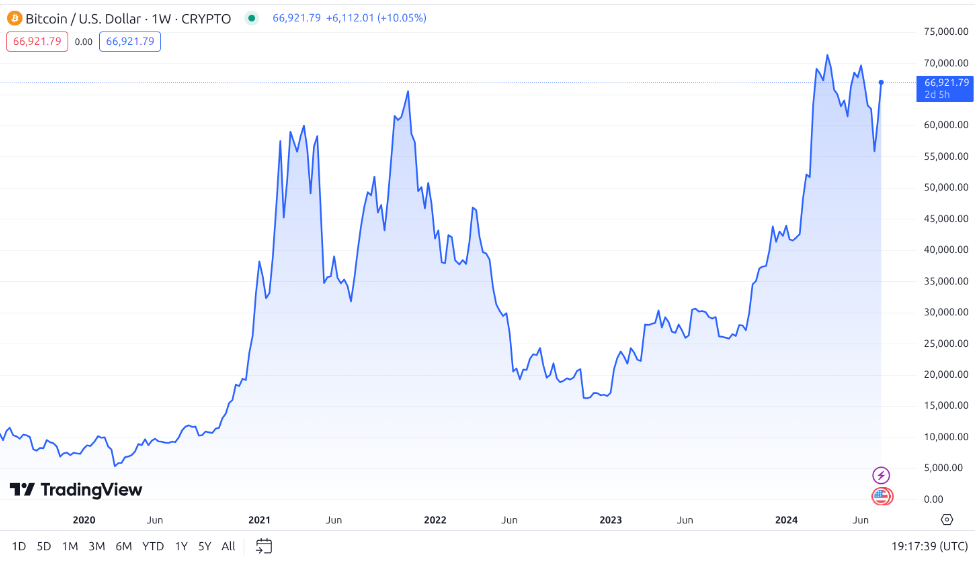Screen dimensions: 975x570
Task: Click the latest data point on the chart line
Action: [881, 82]
